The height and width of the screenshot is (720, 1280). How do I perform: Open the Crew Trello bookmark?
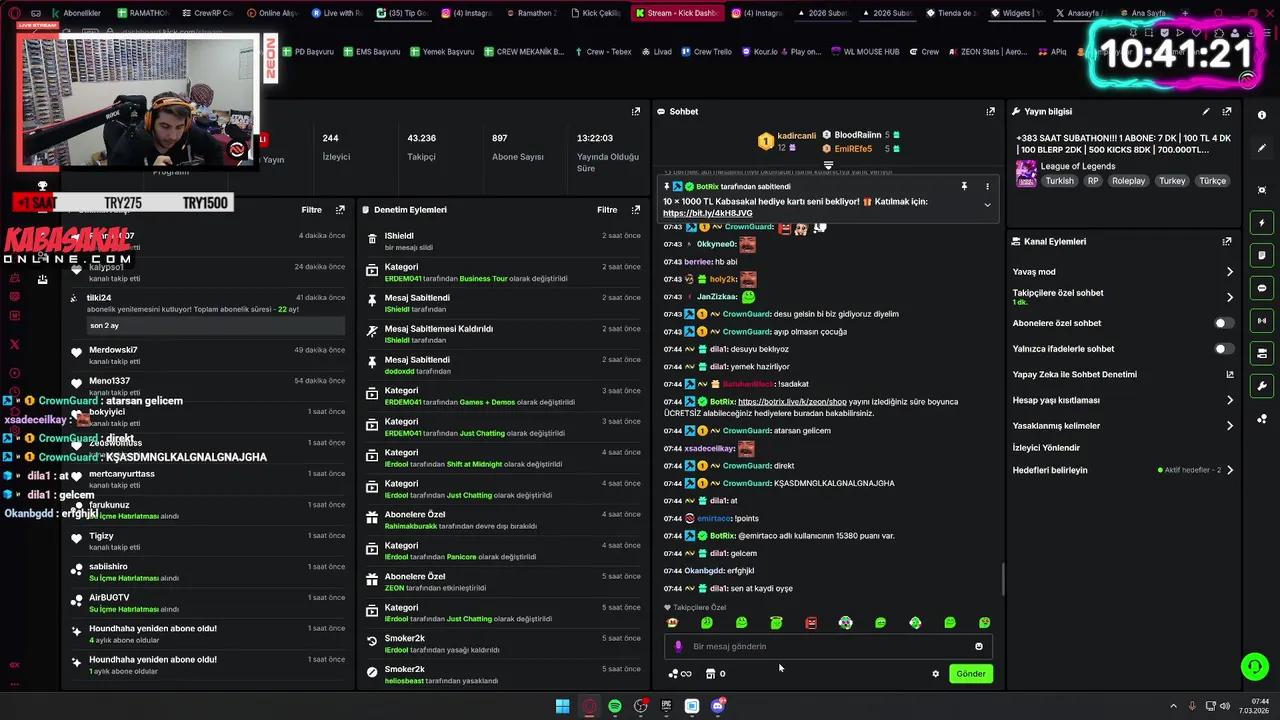[x=707, y=52]
